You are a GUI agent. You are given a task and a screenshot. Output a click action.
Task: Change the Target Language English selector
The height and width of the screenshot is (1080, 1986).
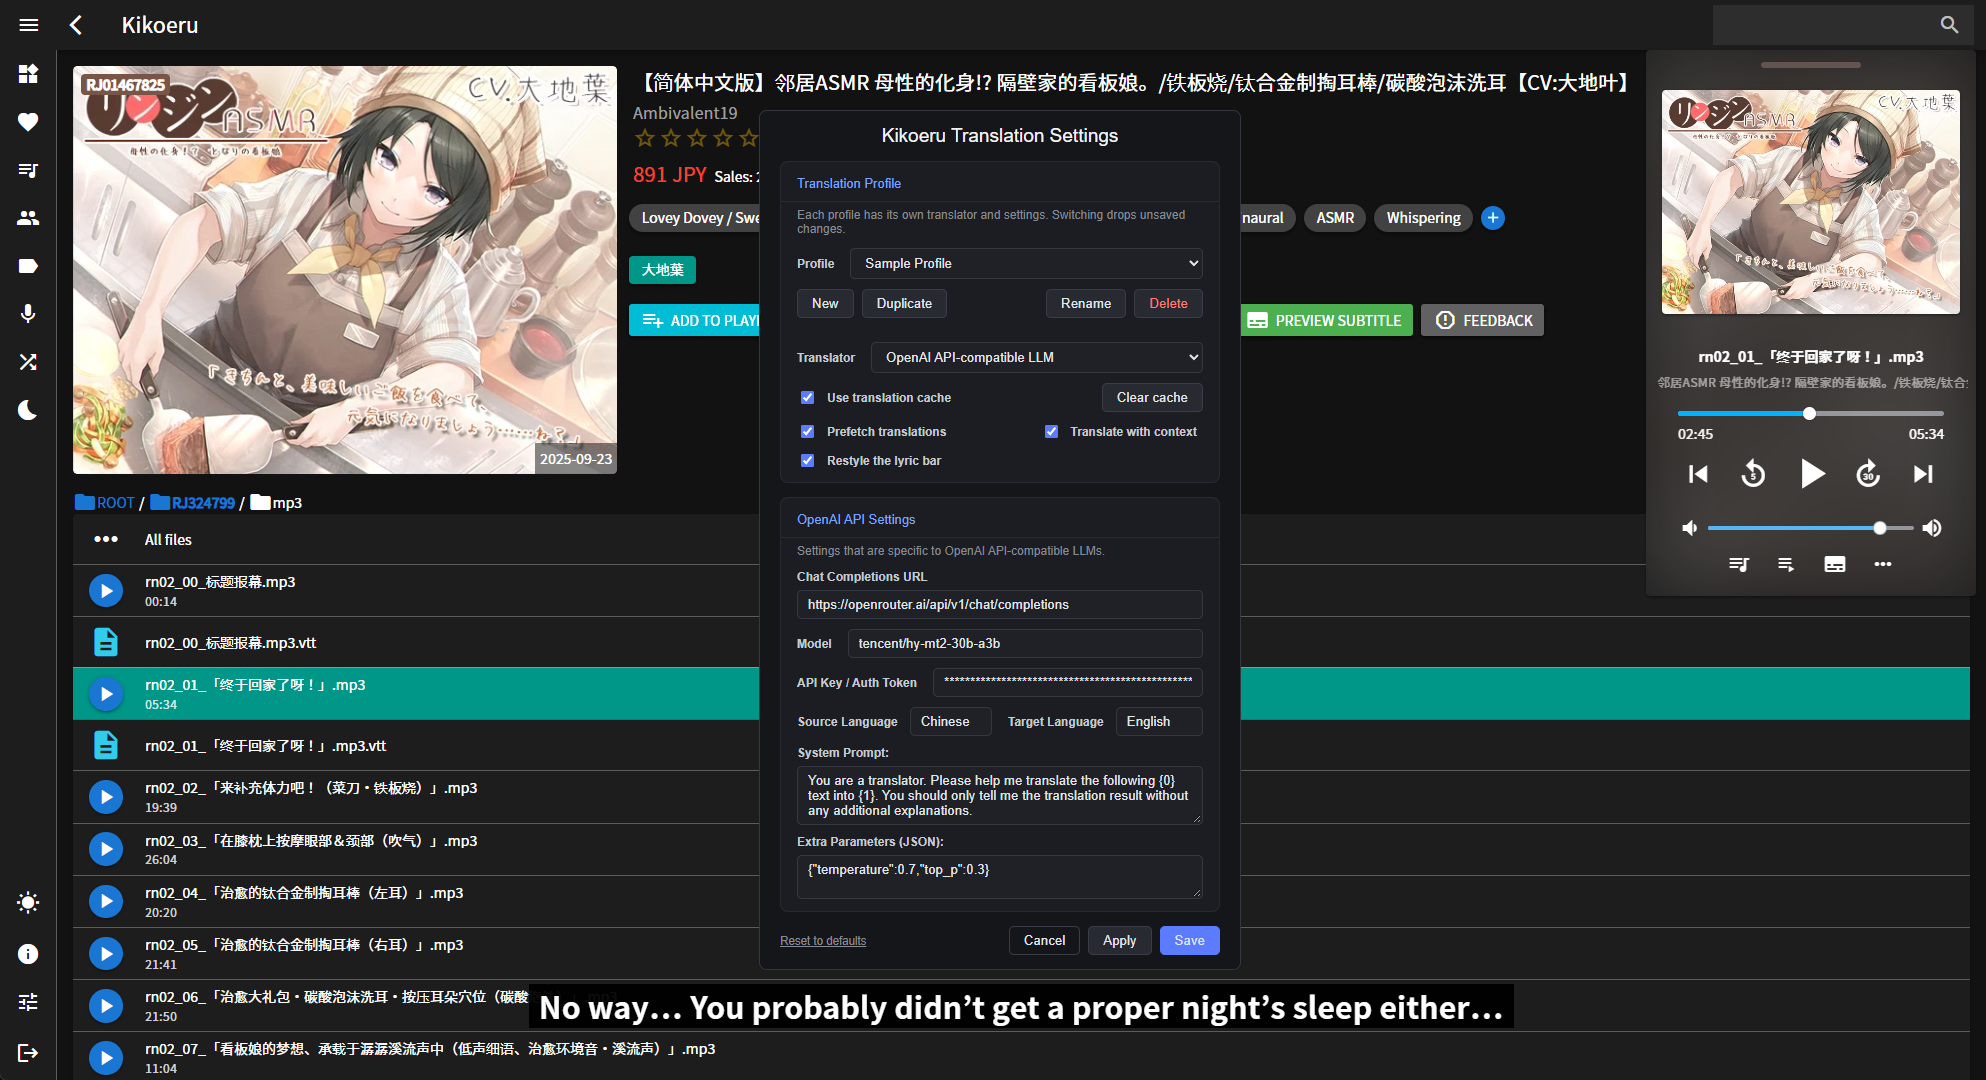click(1160, 722)
